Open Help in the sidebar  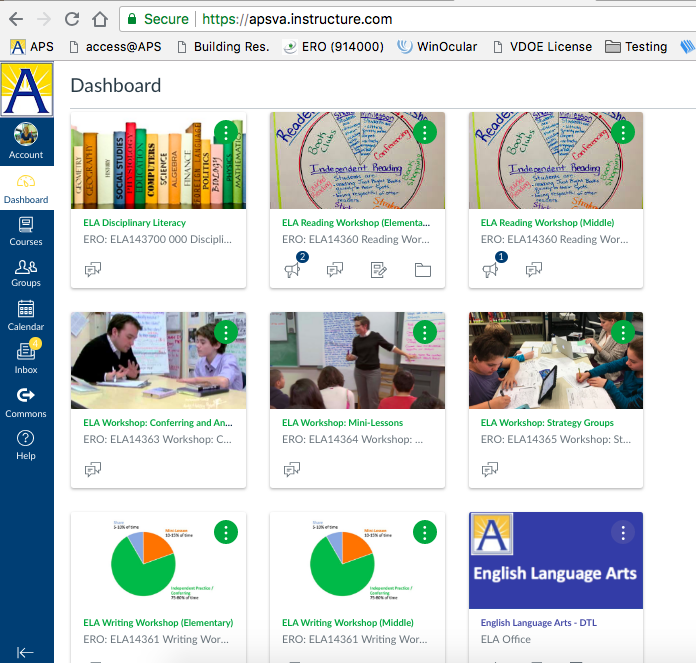coord(26,446)
